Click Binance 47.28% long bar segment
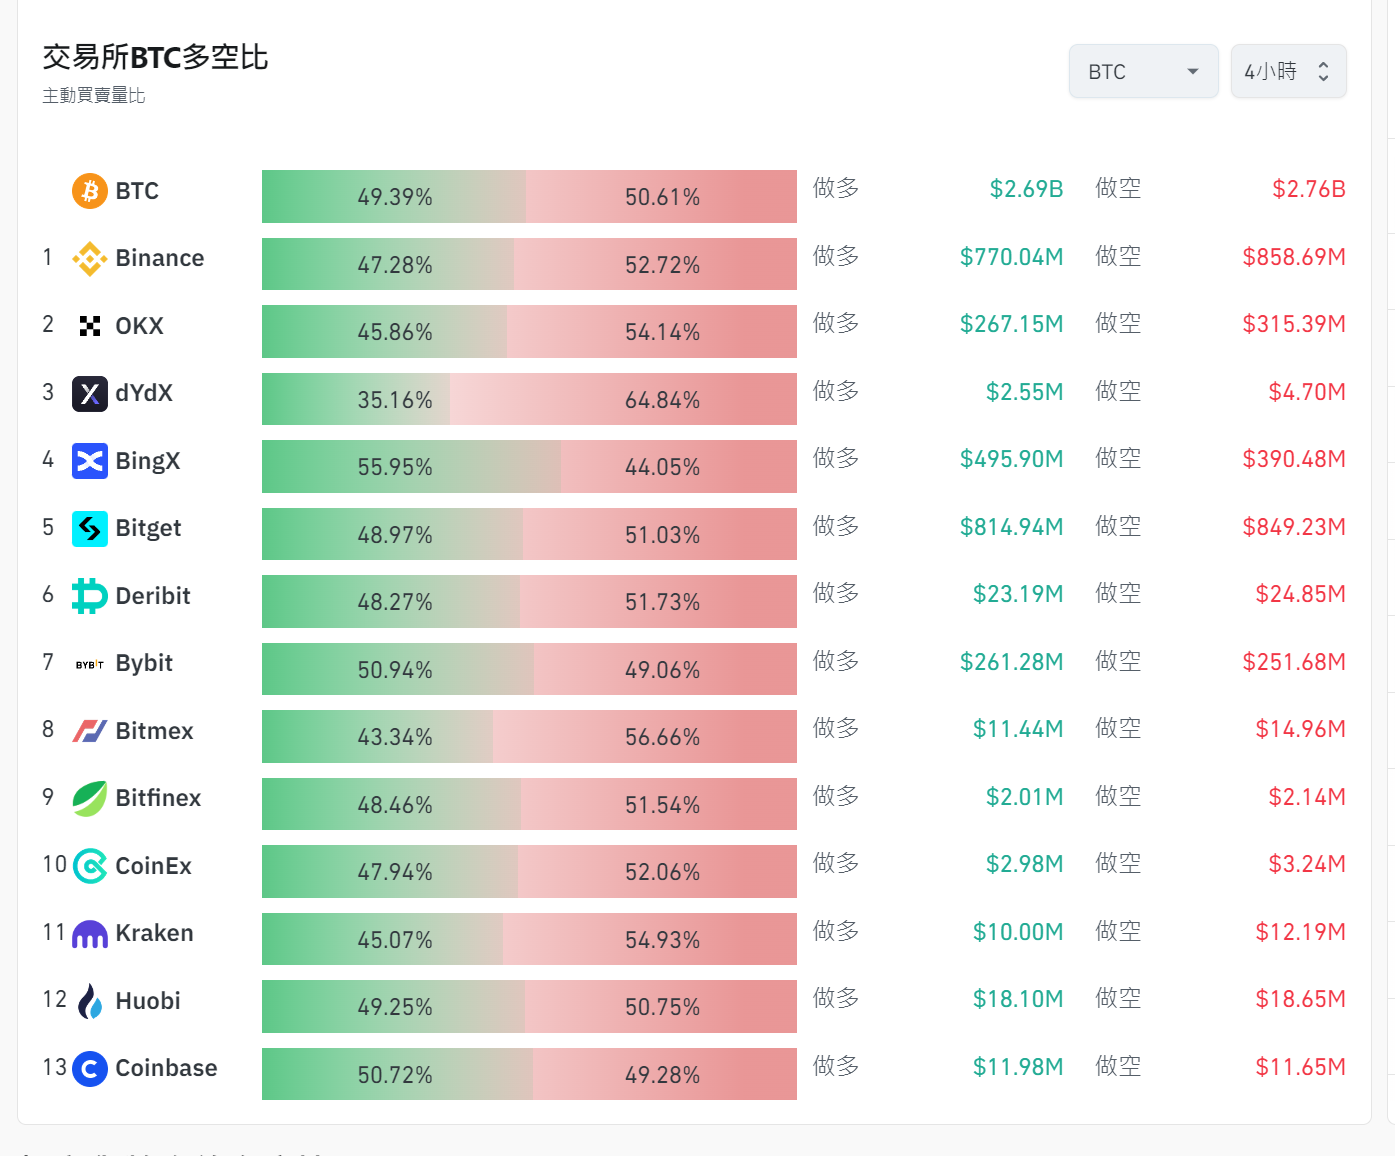 point(388,264)
